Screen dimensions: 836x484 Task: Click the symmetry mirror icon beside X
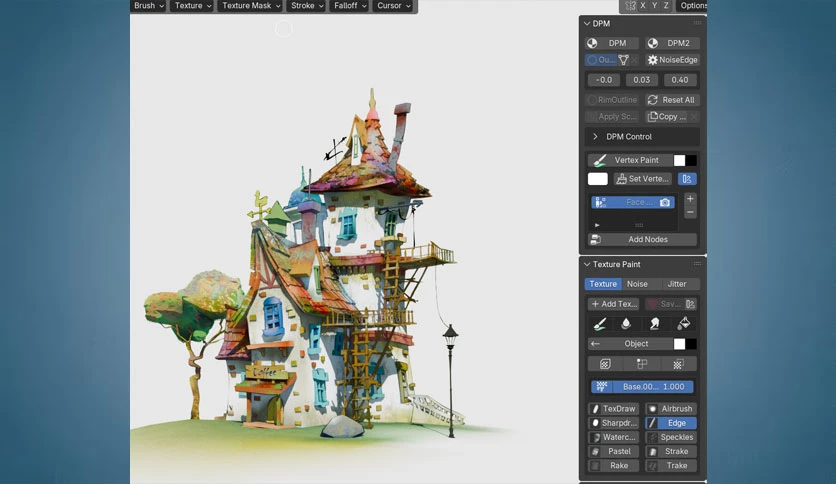click(x=631, y=5)
